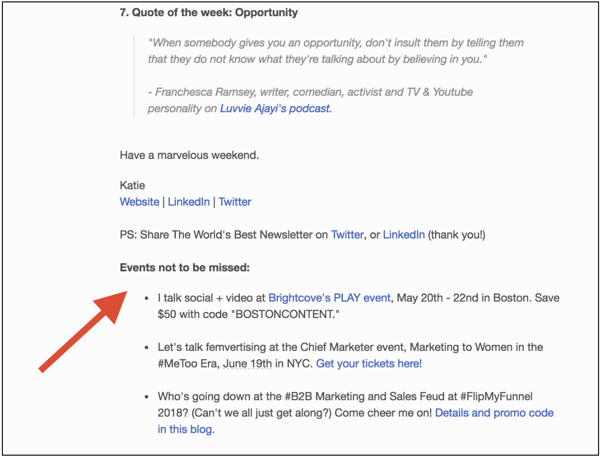Click the #FlipMyFunnel hashtag text
This screenshot has width=600, height=458.
[496, 396]
